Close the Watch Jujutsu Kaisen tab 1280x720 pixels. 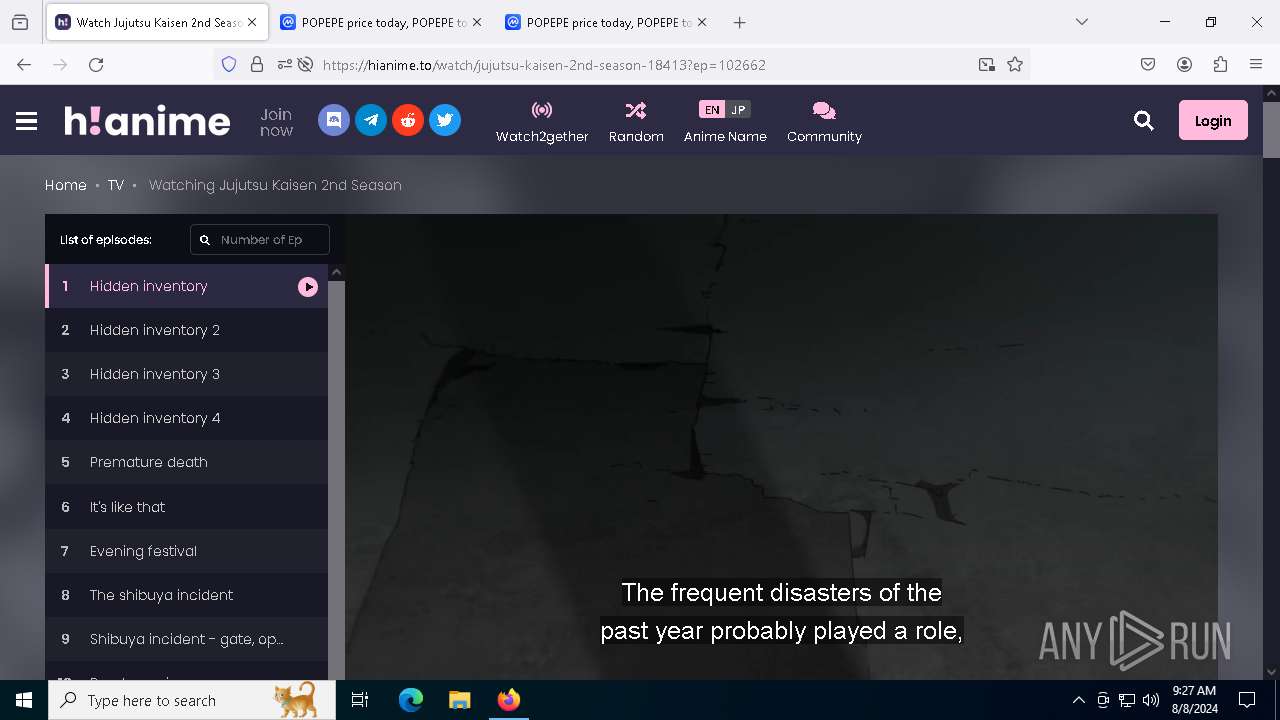[x=252, y=22]
